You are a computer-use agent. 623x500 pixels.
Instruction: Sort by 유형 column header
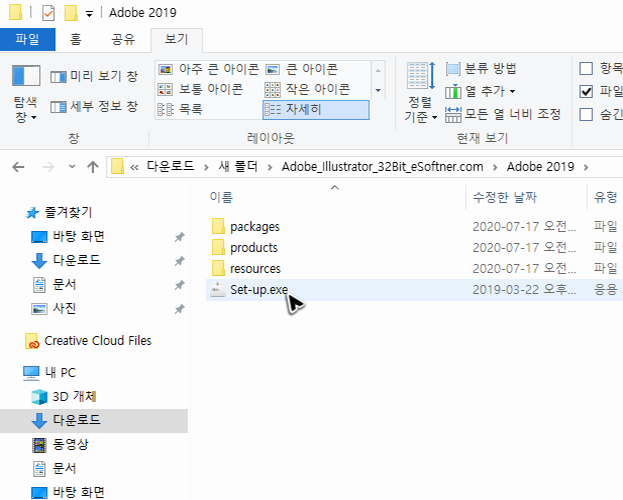pyautogui.click(x=606, y=197)
